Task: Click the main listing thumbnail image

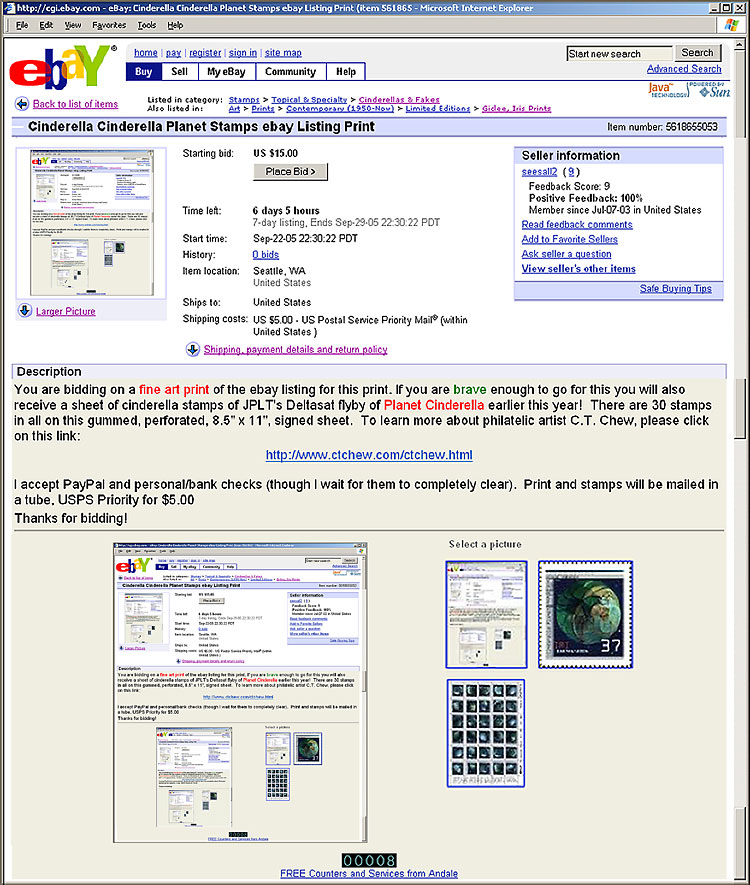Action: [x=91, y=223]
